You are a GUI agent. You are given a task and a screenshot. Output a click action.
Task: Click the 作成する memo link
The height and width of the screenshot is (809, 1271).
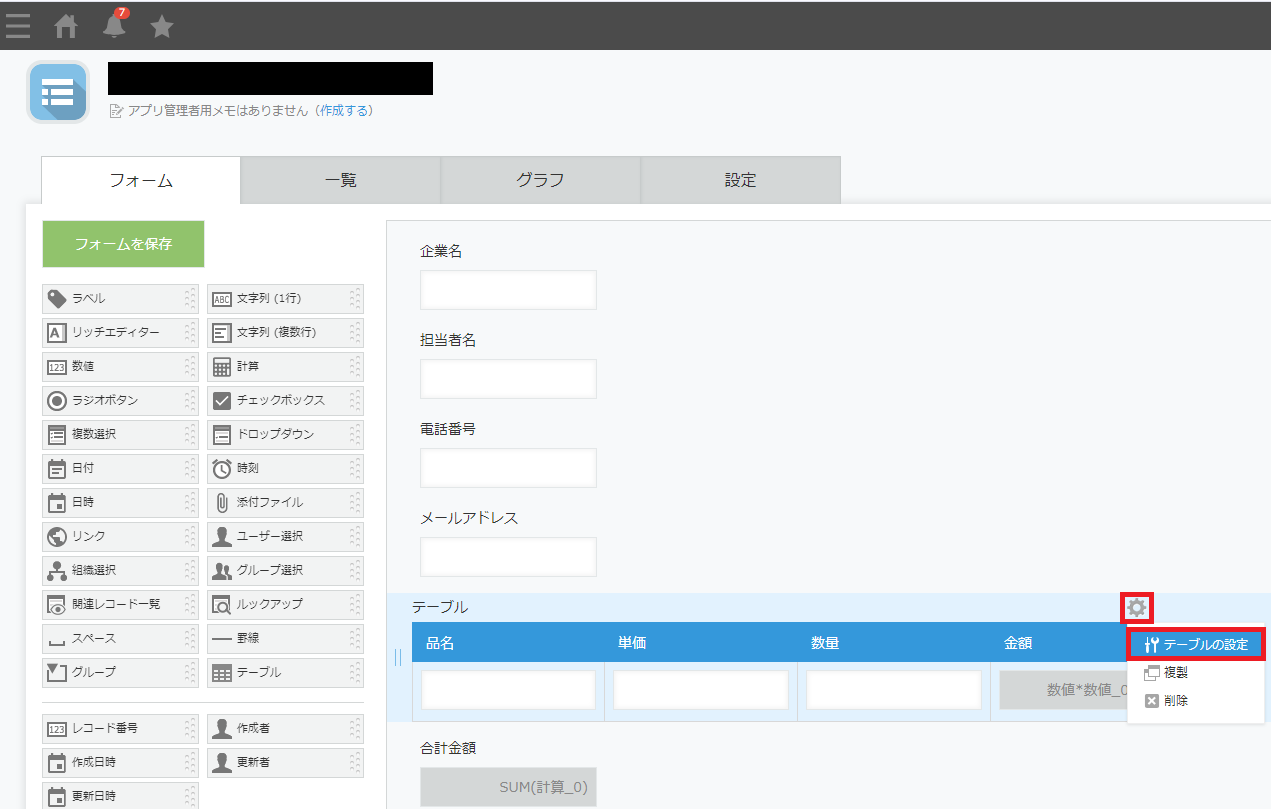tap(344, 111)
